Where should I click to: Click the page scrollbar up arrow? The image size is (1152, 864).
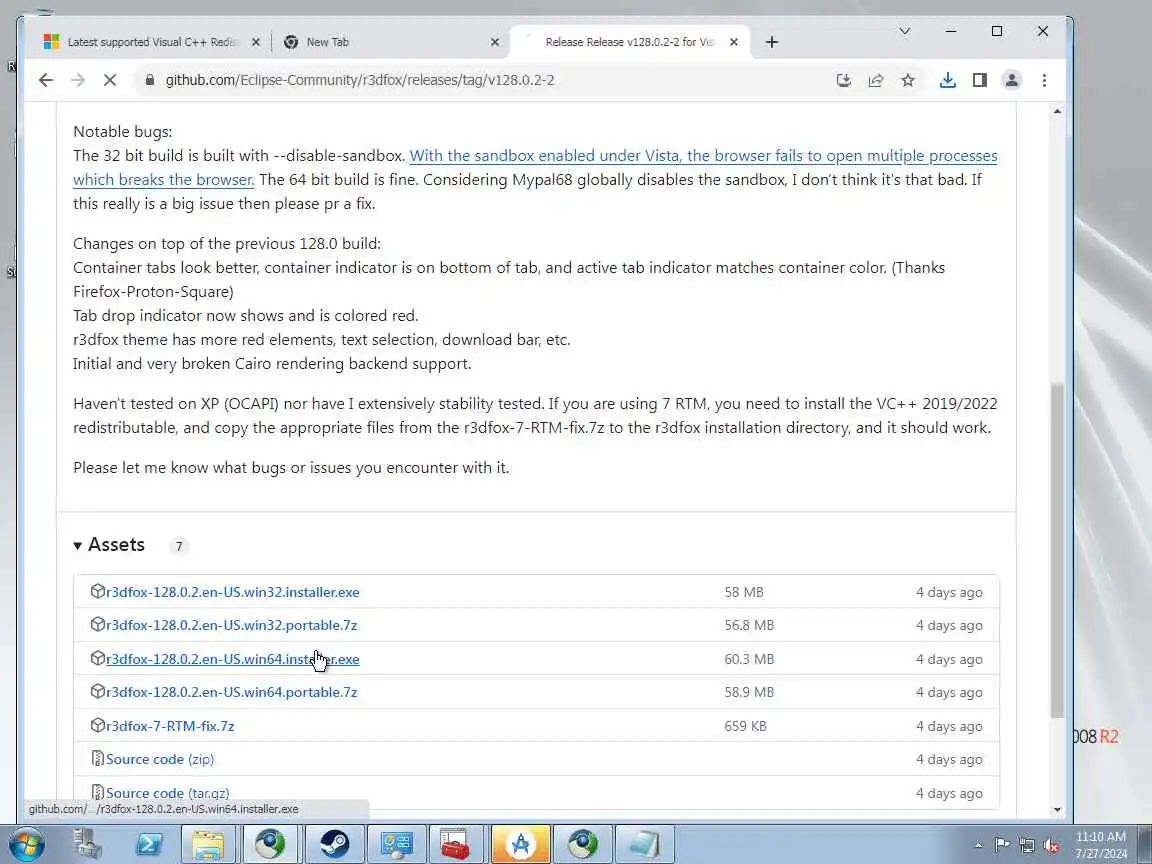tap(1057, 112)
